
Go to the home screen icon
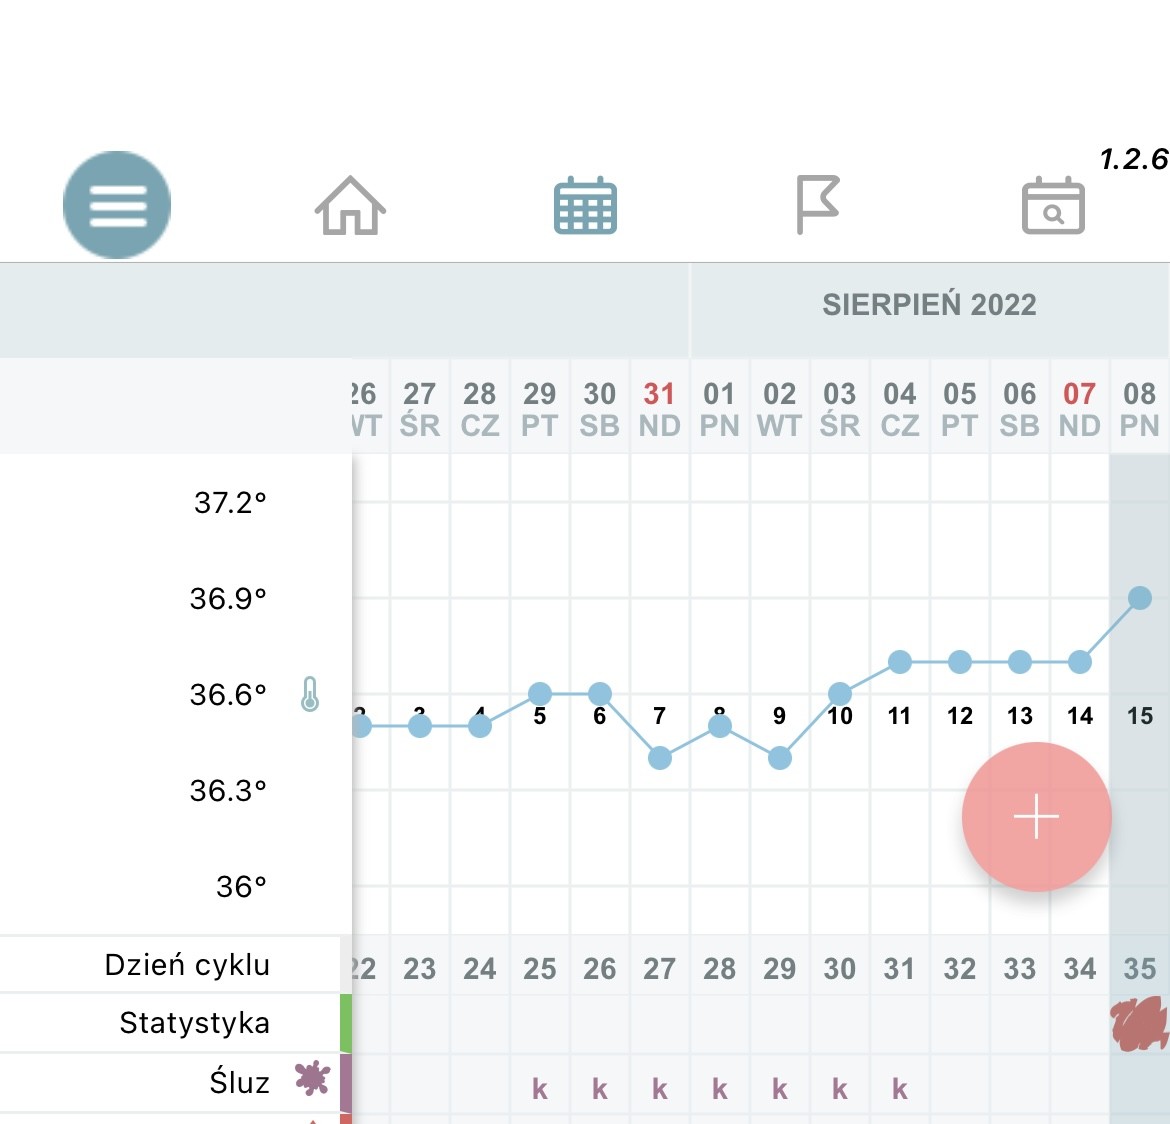pyautogui.click(x=350, y=206)
